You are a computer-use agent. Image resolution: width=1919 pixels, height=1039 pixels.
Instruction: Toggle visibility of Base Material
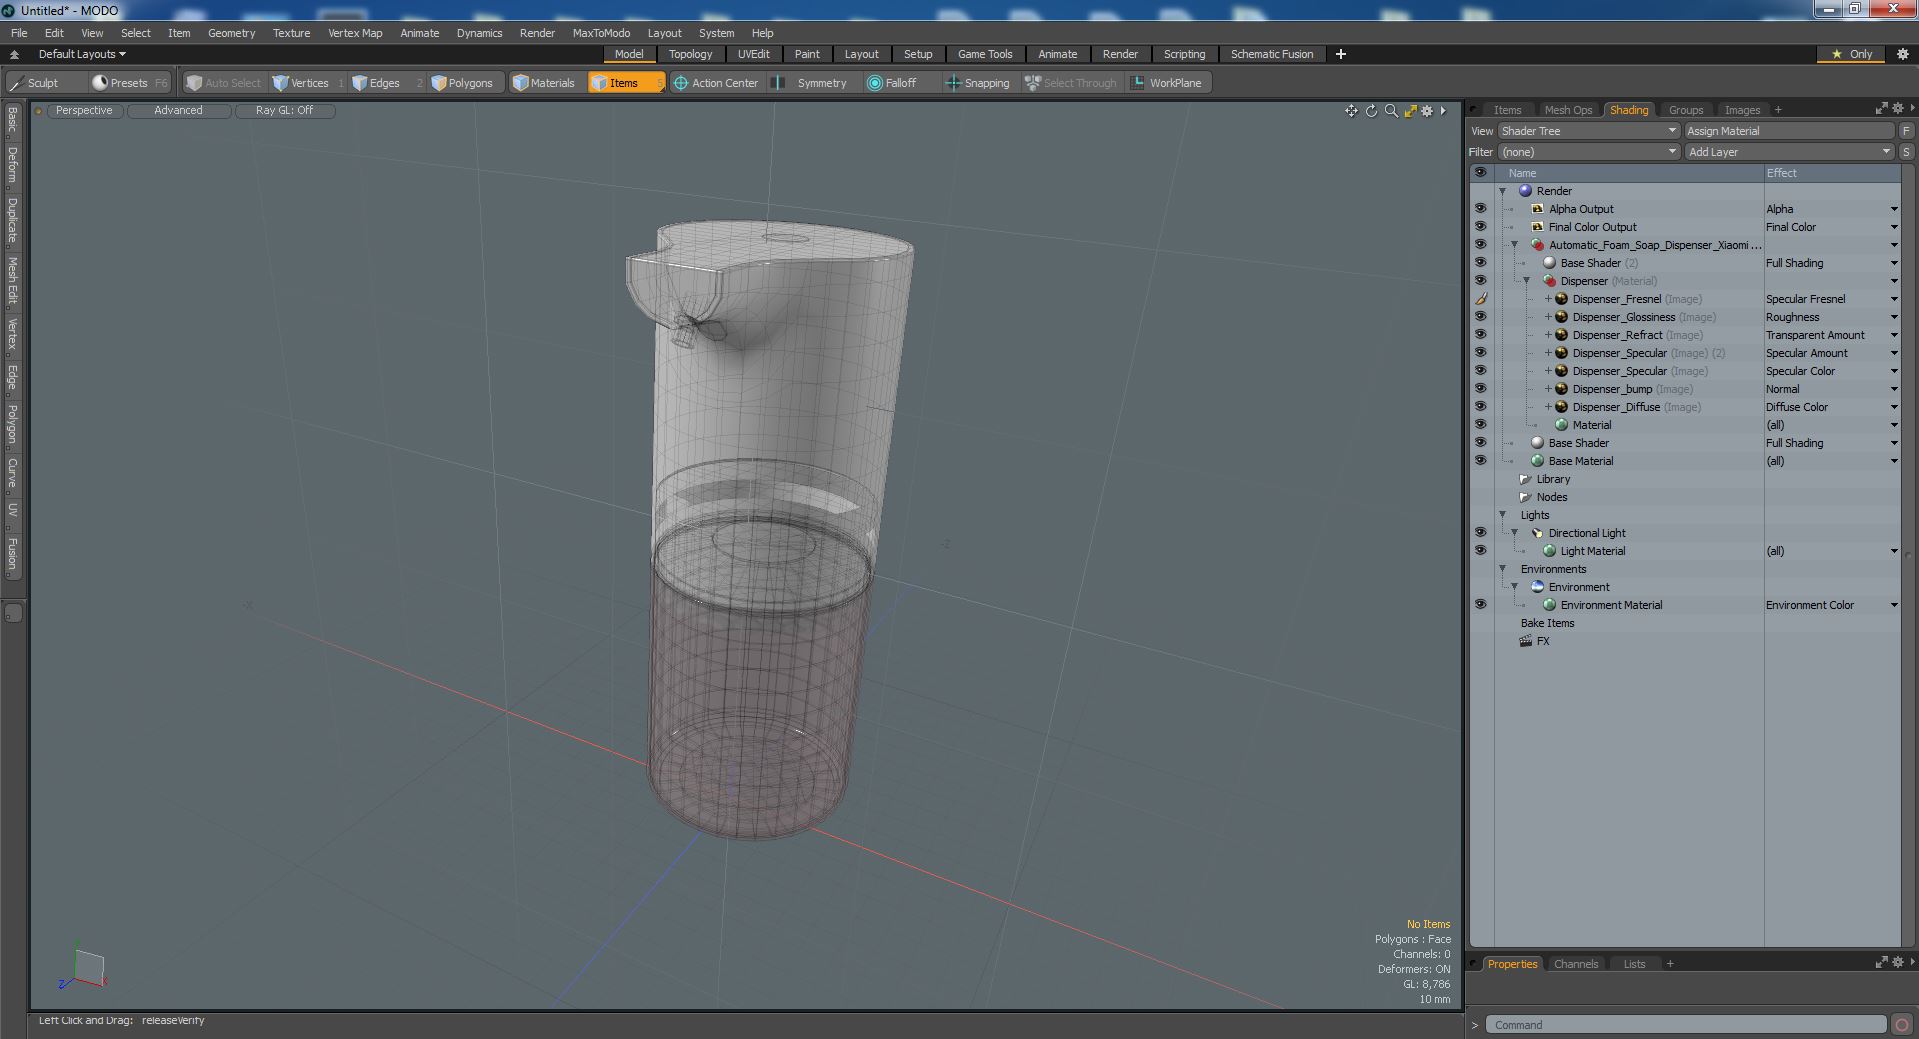(1480, 461)
